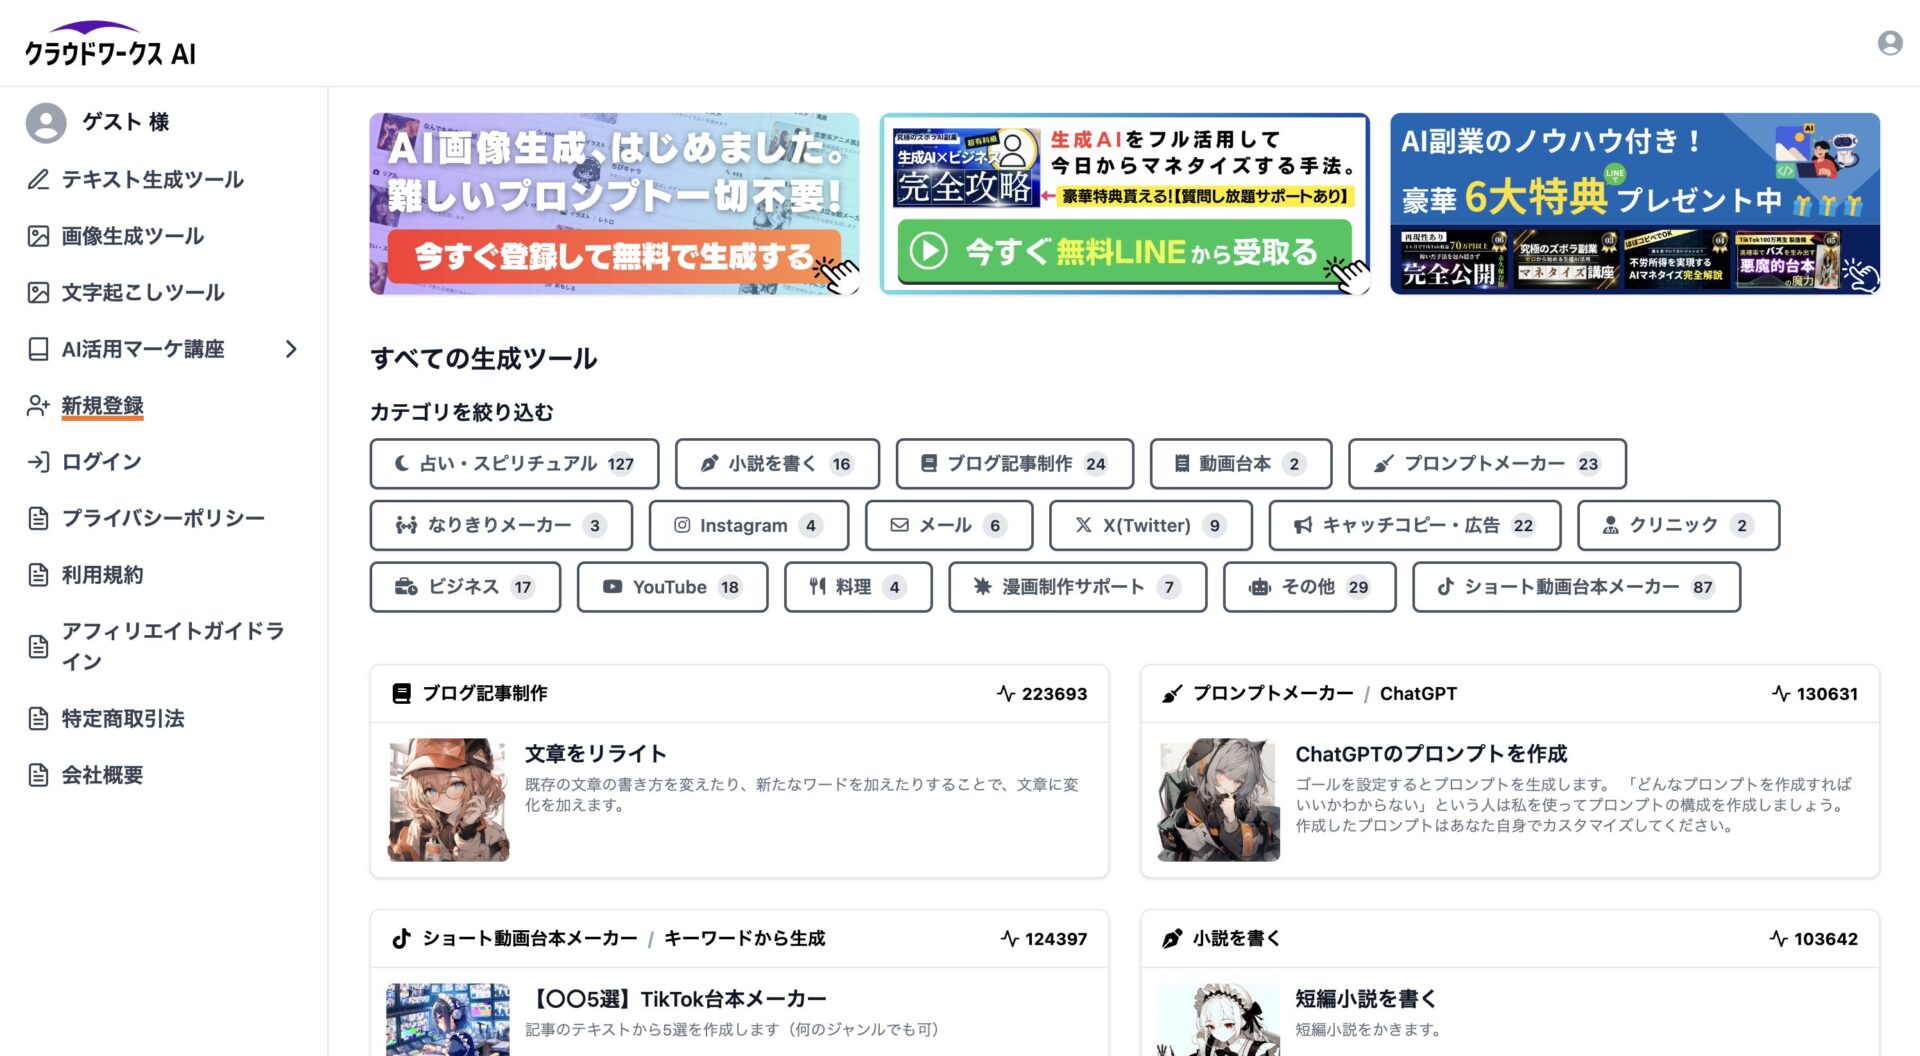Click icon beside 文字起こしツール

click(x=38, y=292)
